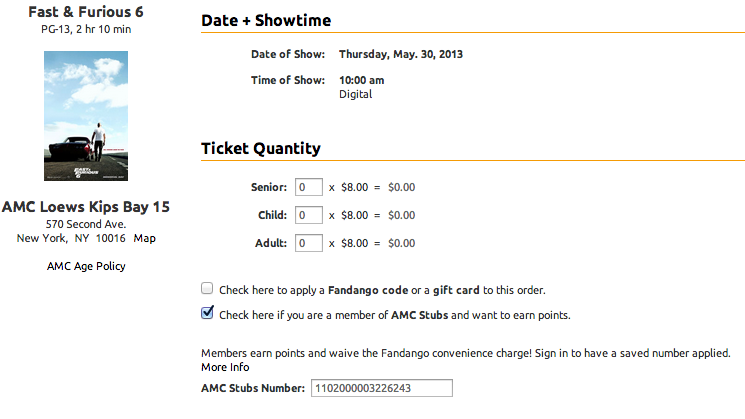Check the Fandango code or gift card box

[207, 288]
